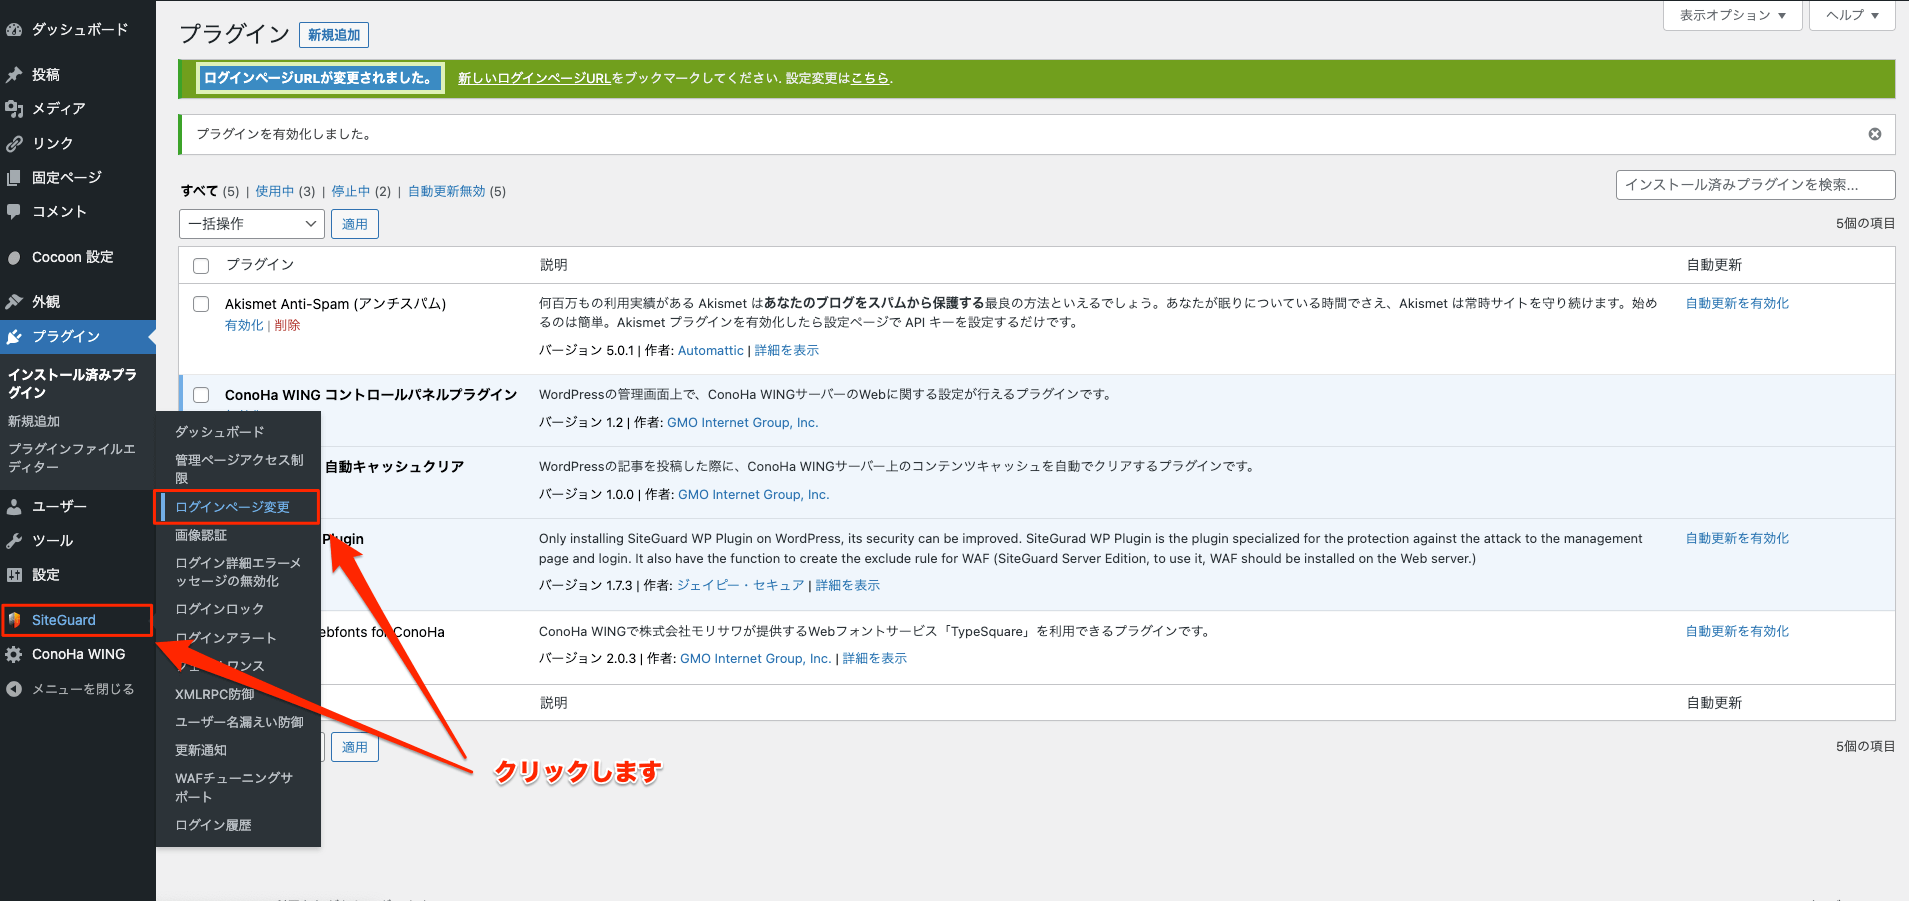The image size is (1909, 901).
Task: Open the コメント (Comments) sidebar icon
Action: click(x=59, y=211)
